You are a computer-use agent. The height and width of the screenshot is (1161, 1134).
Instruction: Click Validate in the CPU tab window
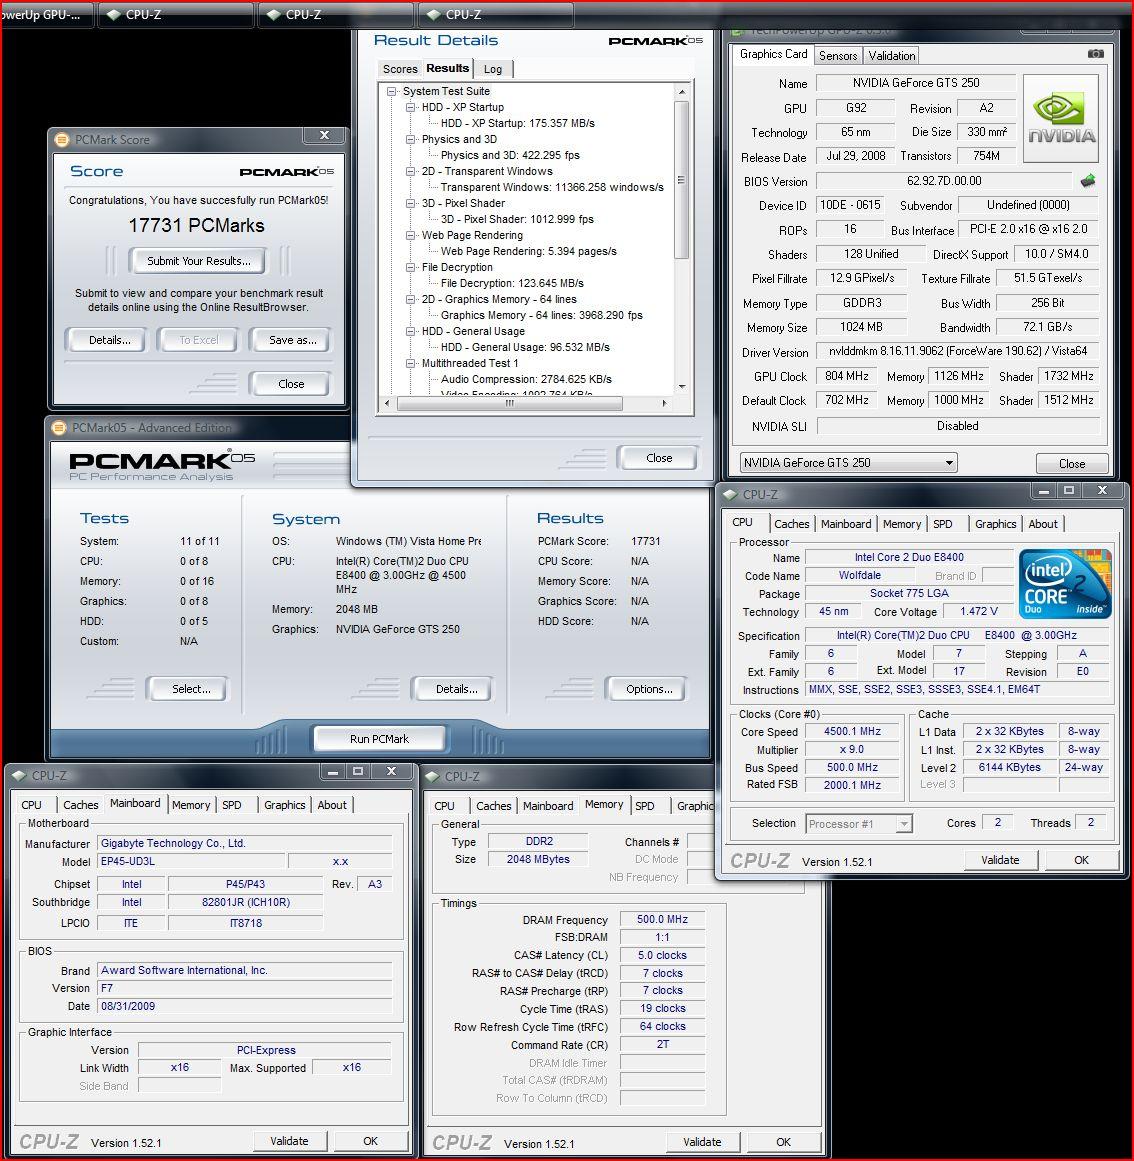[1000, 860]
